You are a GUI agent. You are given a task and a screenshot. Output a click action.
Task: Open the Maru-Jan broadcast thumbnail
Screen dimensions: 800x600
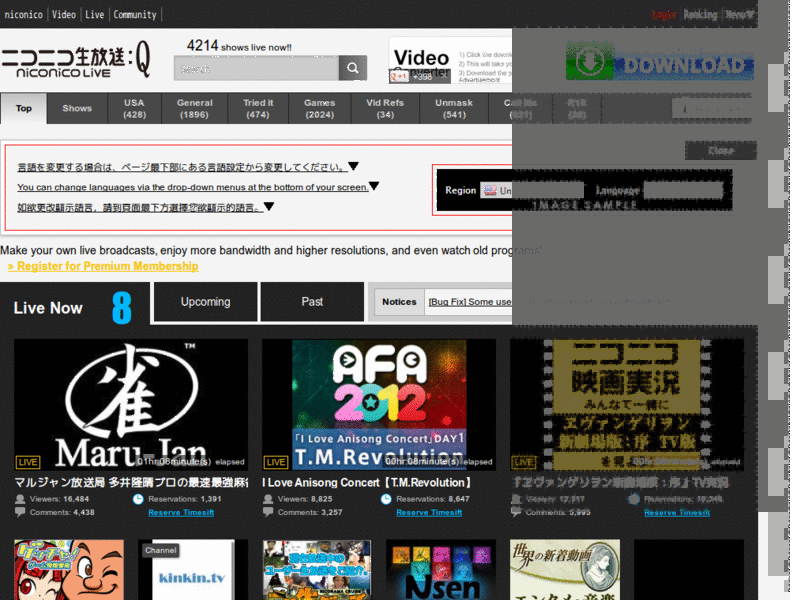coord(131,405)
